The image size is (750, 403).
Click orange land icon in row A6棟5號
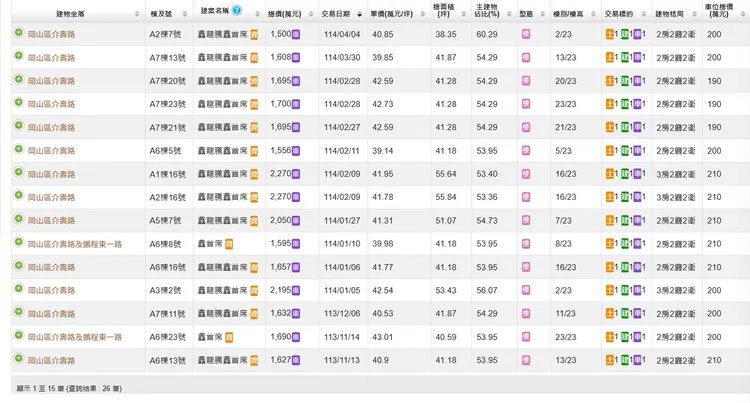point(610,151)
